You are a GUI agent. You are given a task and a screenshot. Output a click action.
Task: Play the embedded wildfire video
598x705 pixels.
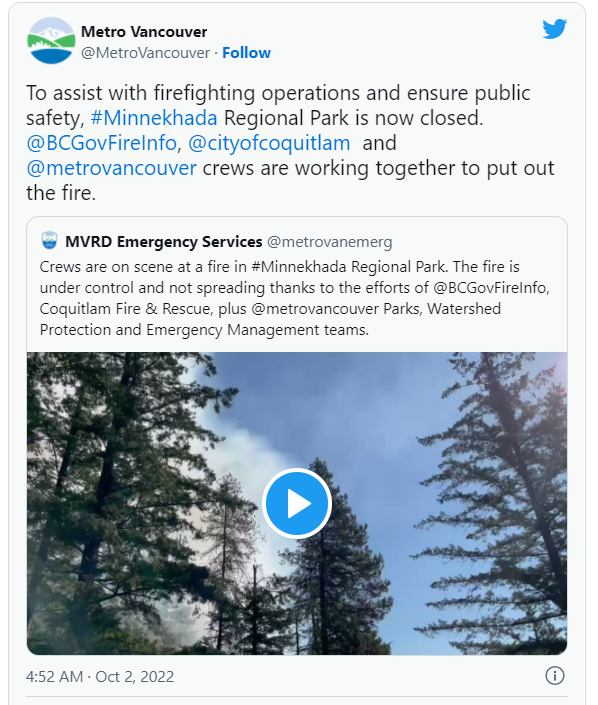point(297,503)
